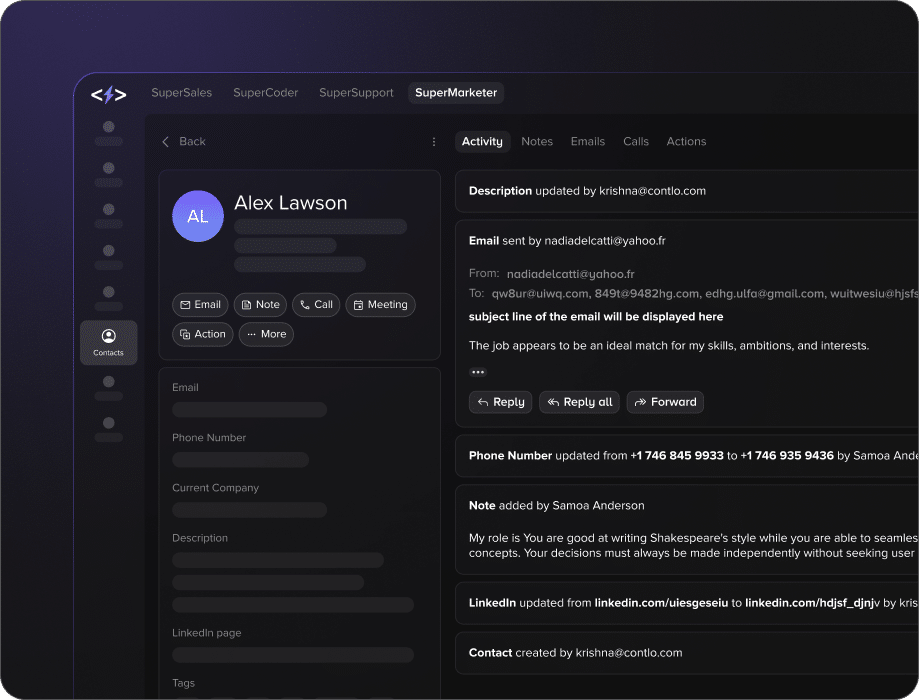919x700 pixels.
Task: Open the three-dot contact options menu
Action: [x=434, y=142]
